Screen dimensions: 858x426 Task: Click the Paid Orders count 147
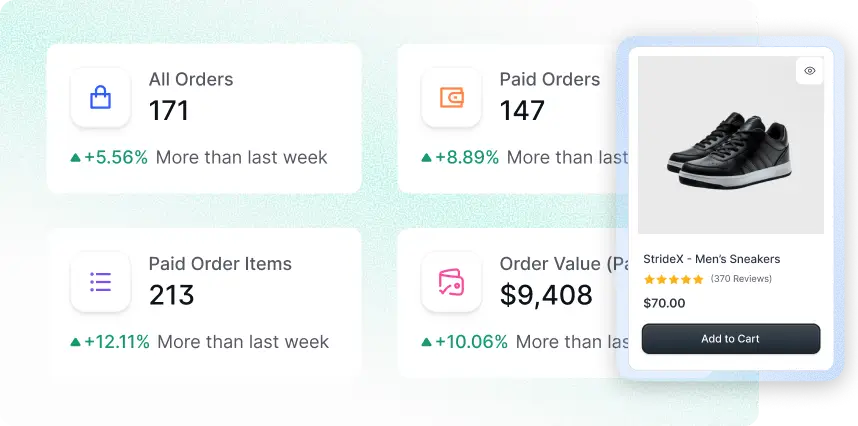[x=522, y=110]
